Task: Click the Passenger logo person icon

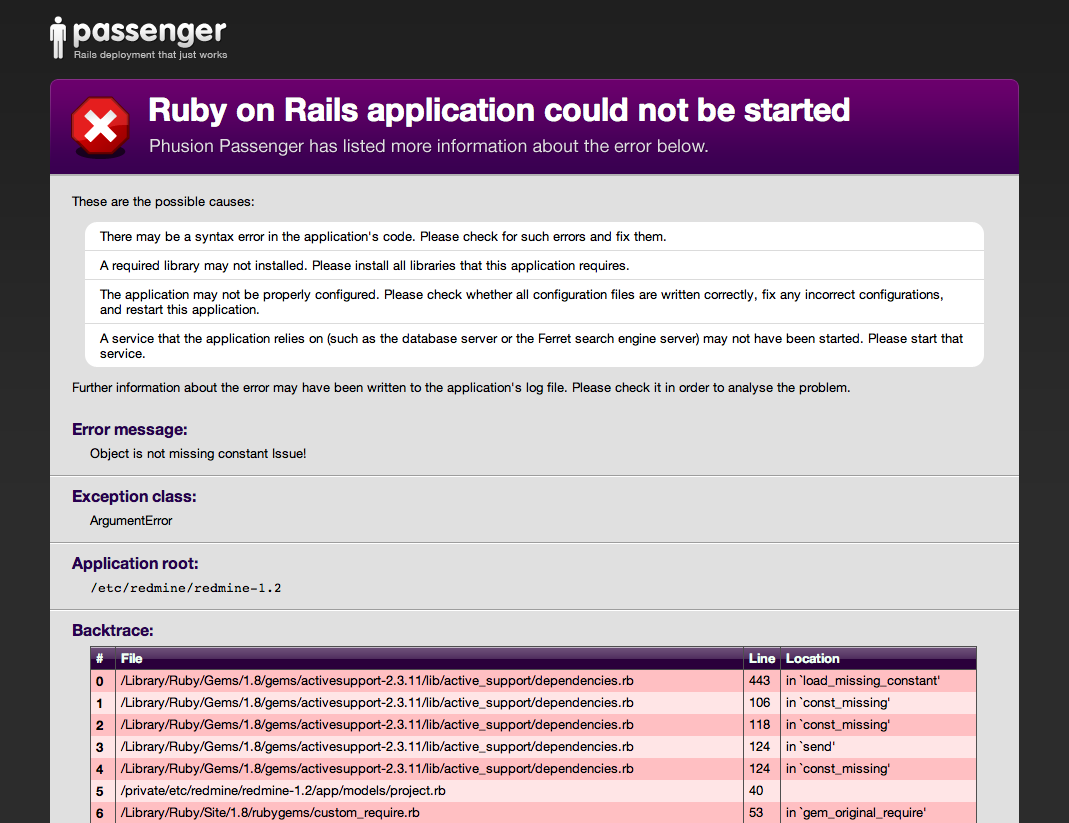Action: pos(58,38)
